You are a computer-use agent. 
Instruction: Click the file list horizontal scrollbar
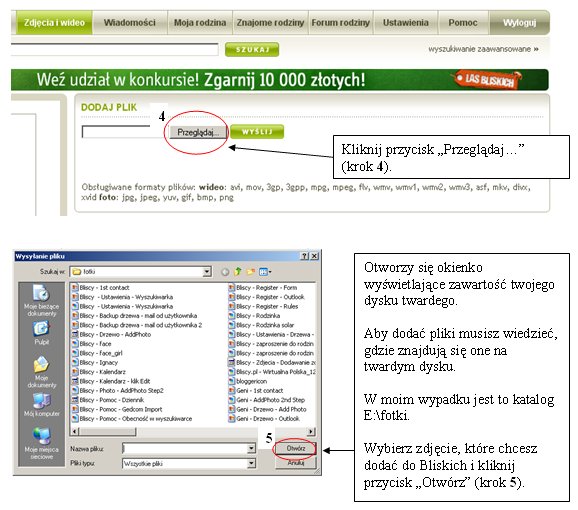(194, 431)
